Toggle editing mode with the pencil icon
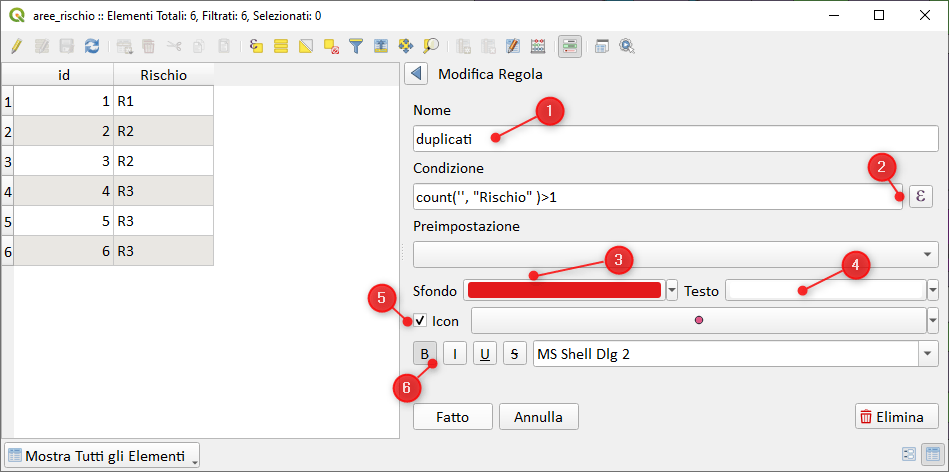This screenshot has width=949, height=472. point(16,46)
